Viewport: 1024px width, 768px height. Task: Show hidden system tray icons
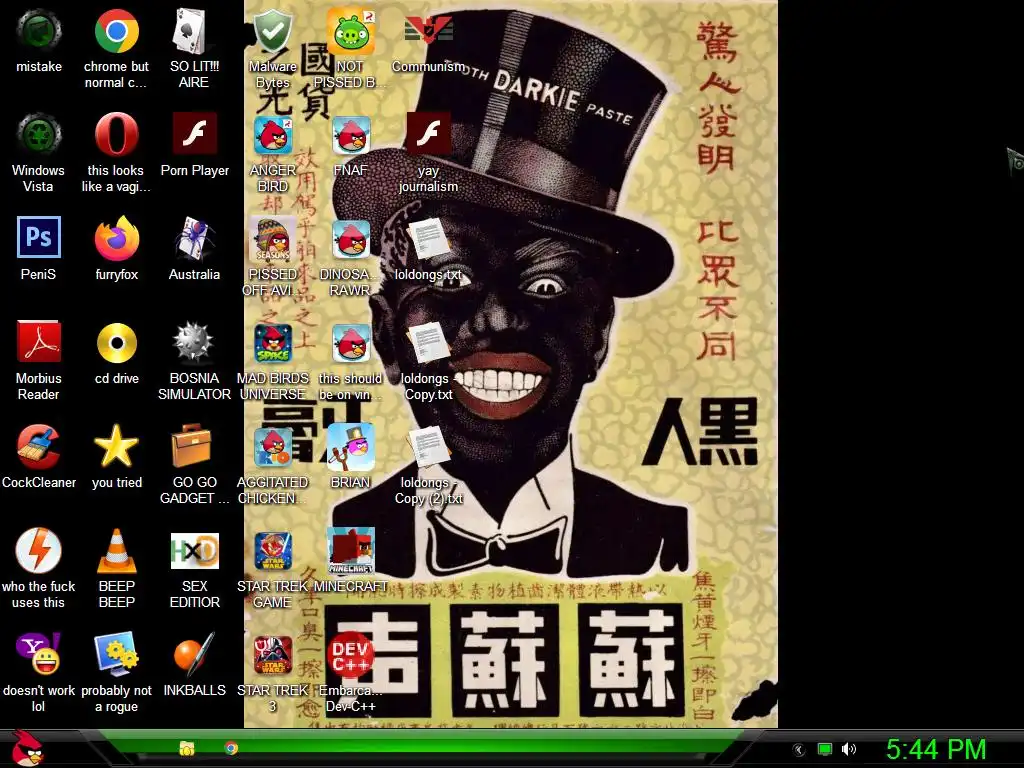click(x=798, y=750)
